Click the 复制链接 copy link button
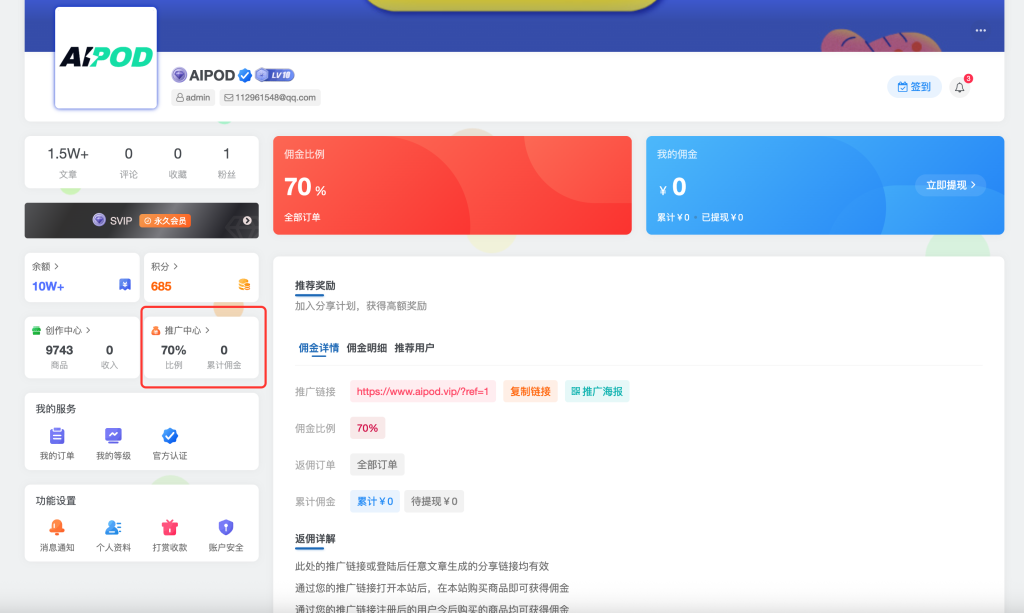This screenshot has width=1024, height=613. 529,391
